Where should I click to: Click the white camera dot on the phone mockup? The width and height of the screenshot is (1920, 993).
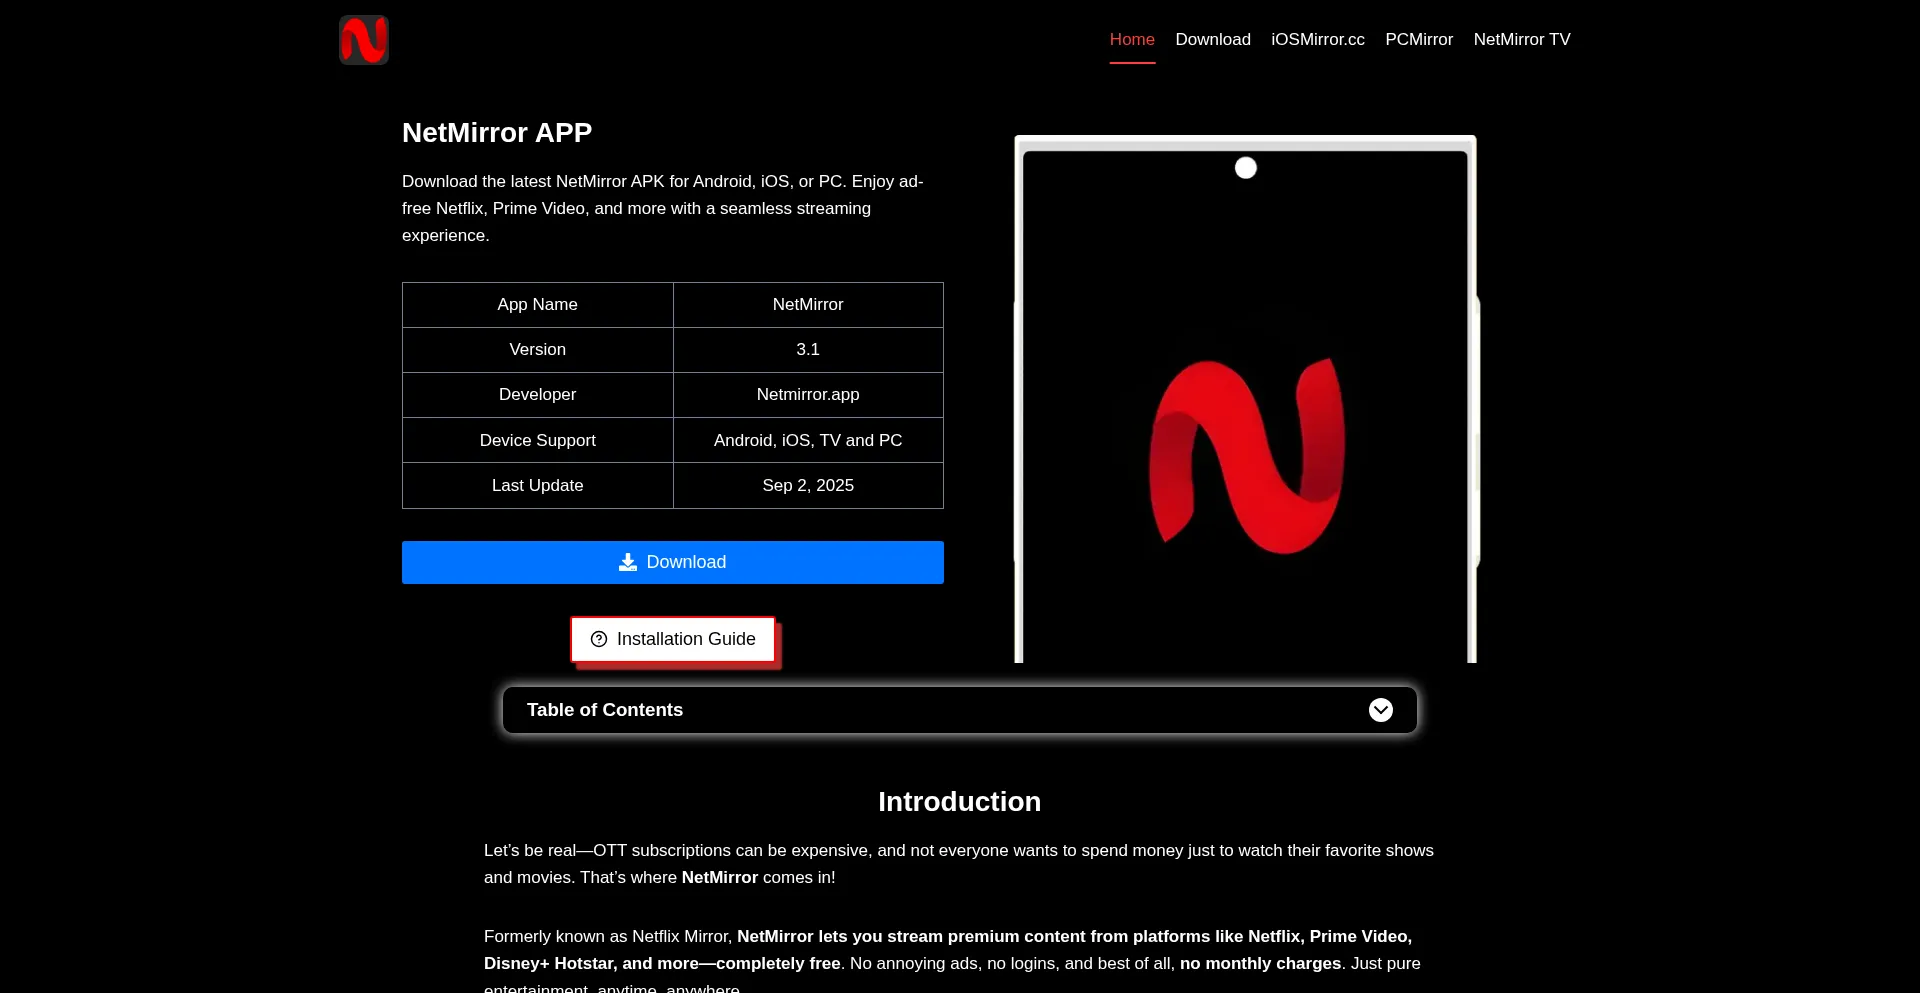(x=1245, y=168)
